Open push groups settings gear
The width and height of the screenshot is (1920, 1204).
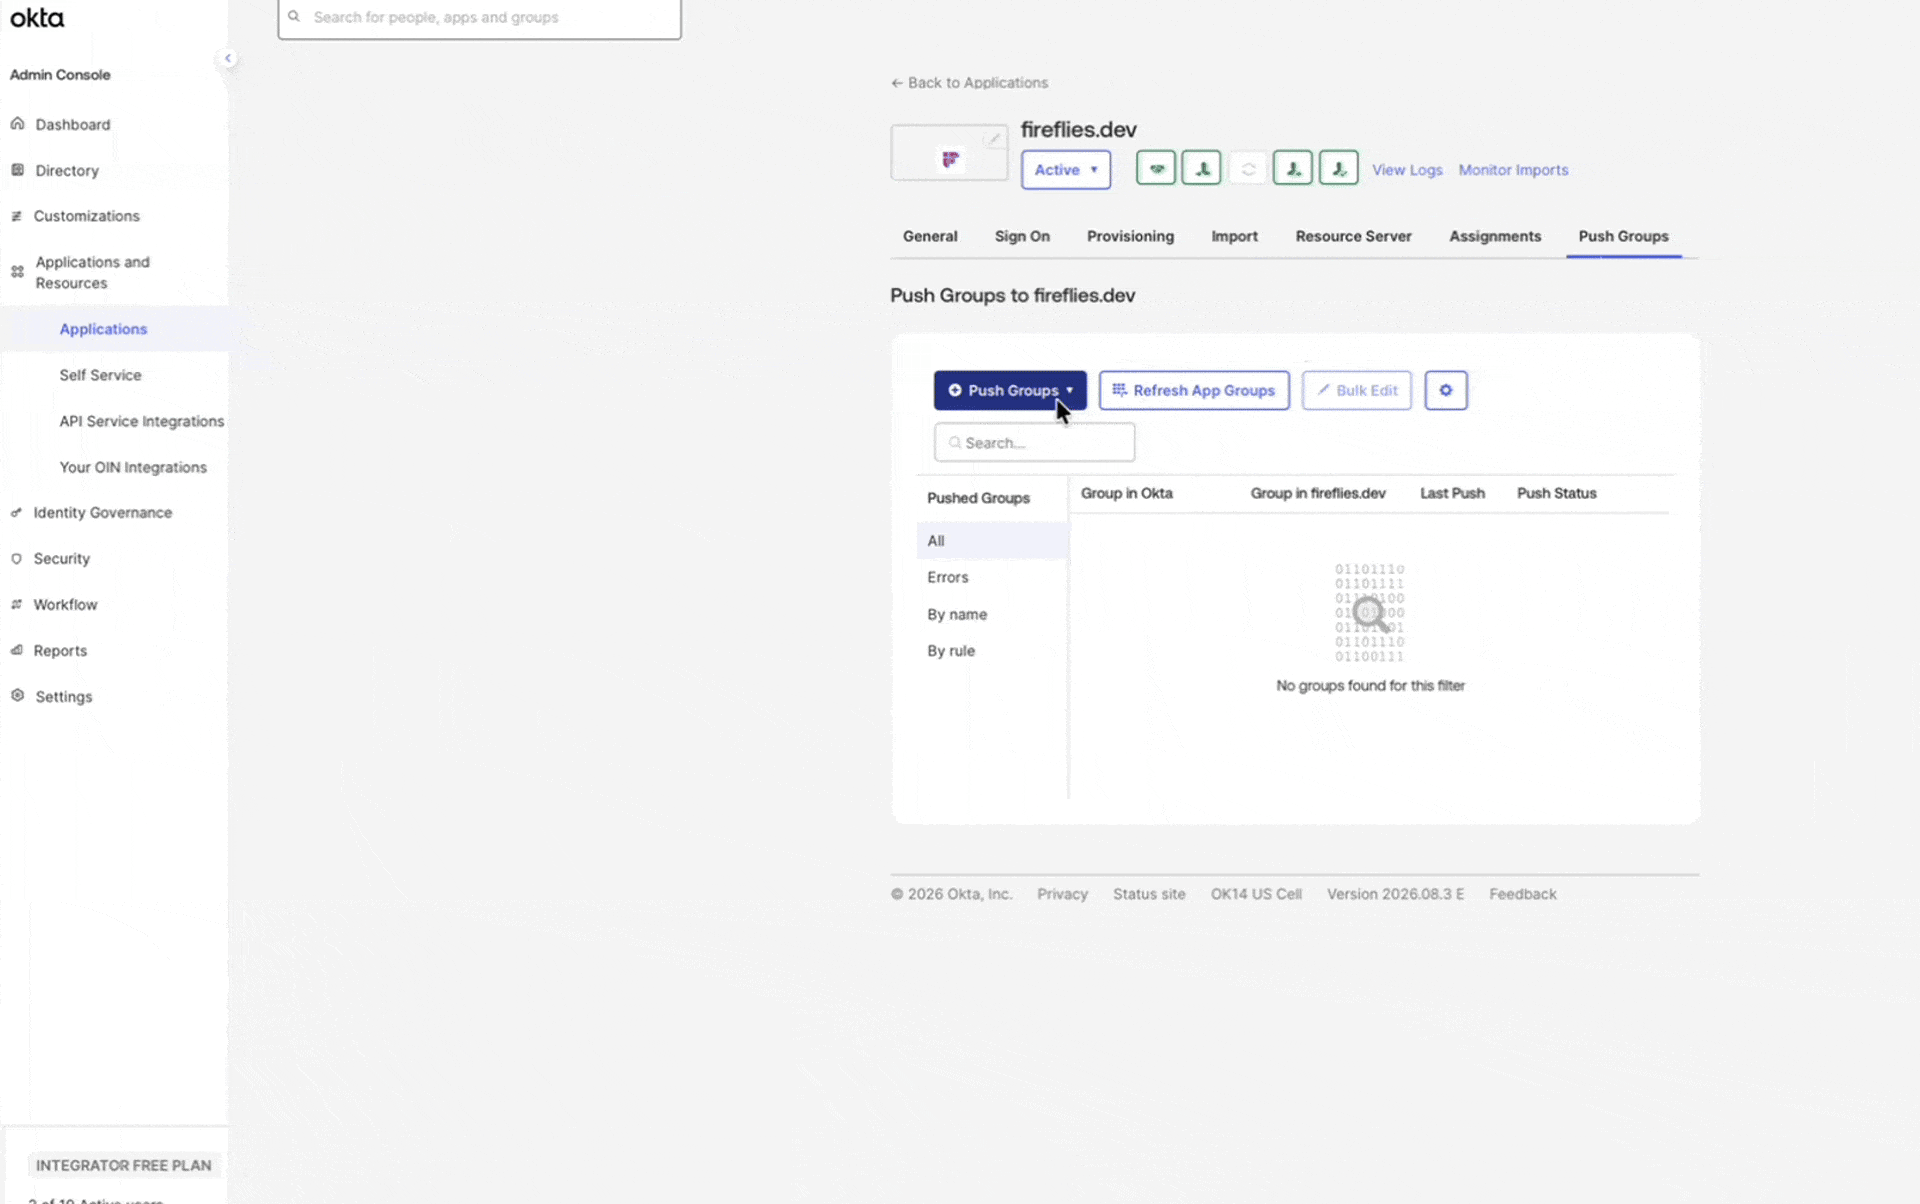1446,390
